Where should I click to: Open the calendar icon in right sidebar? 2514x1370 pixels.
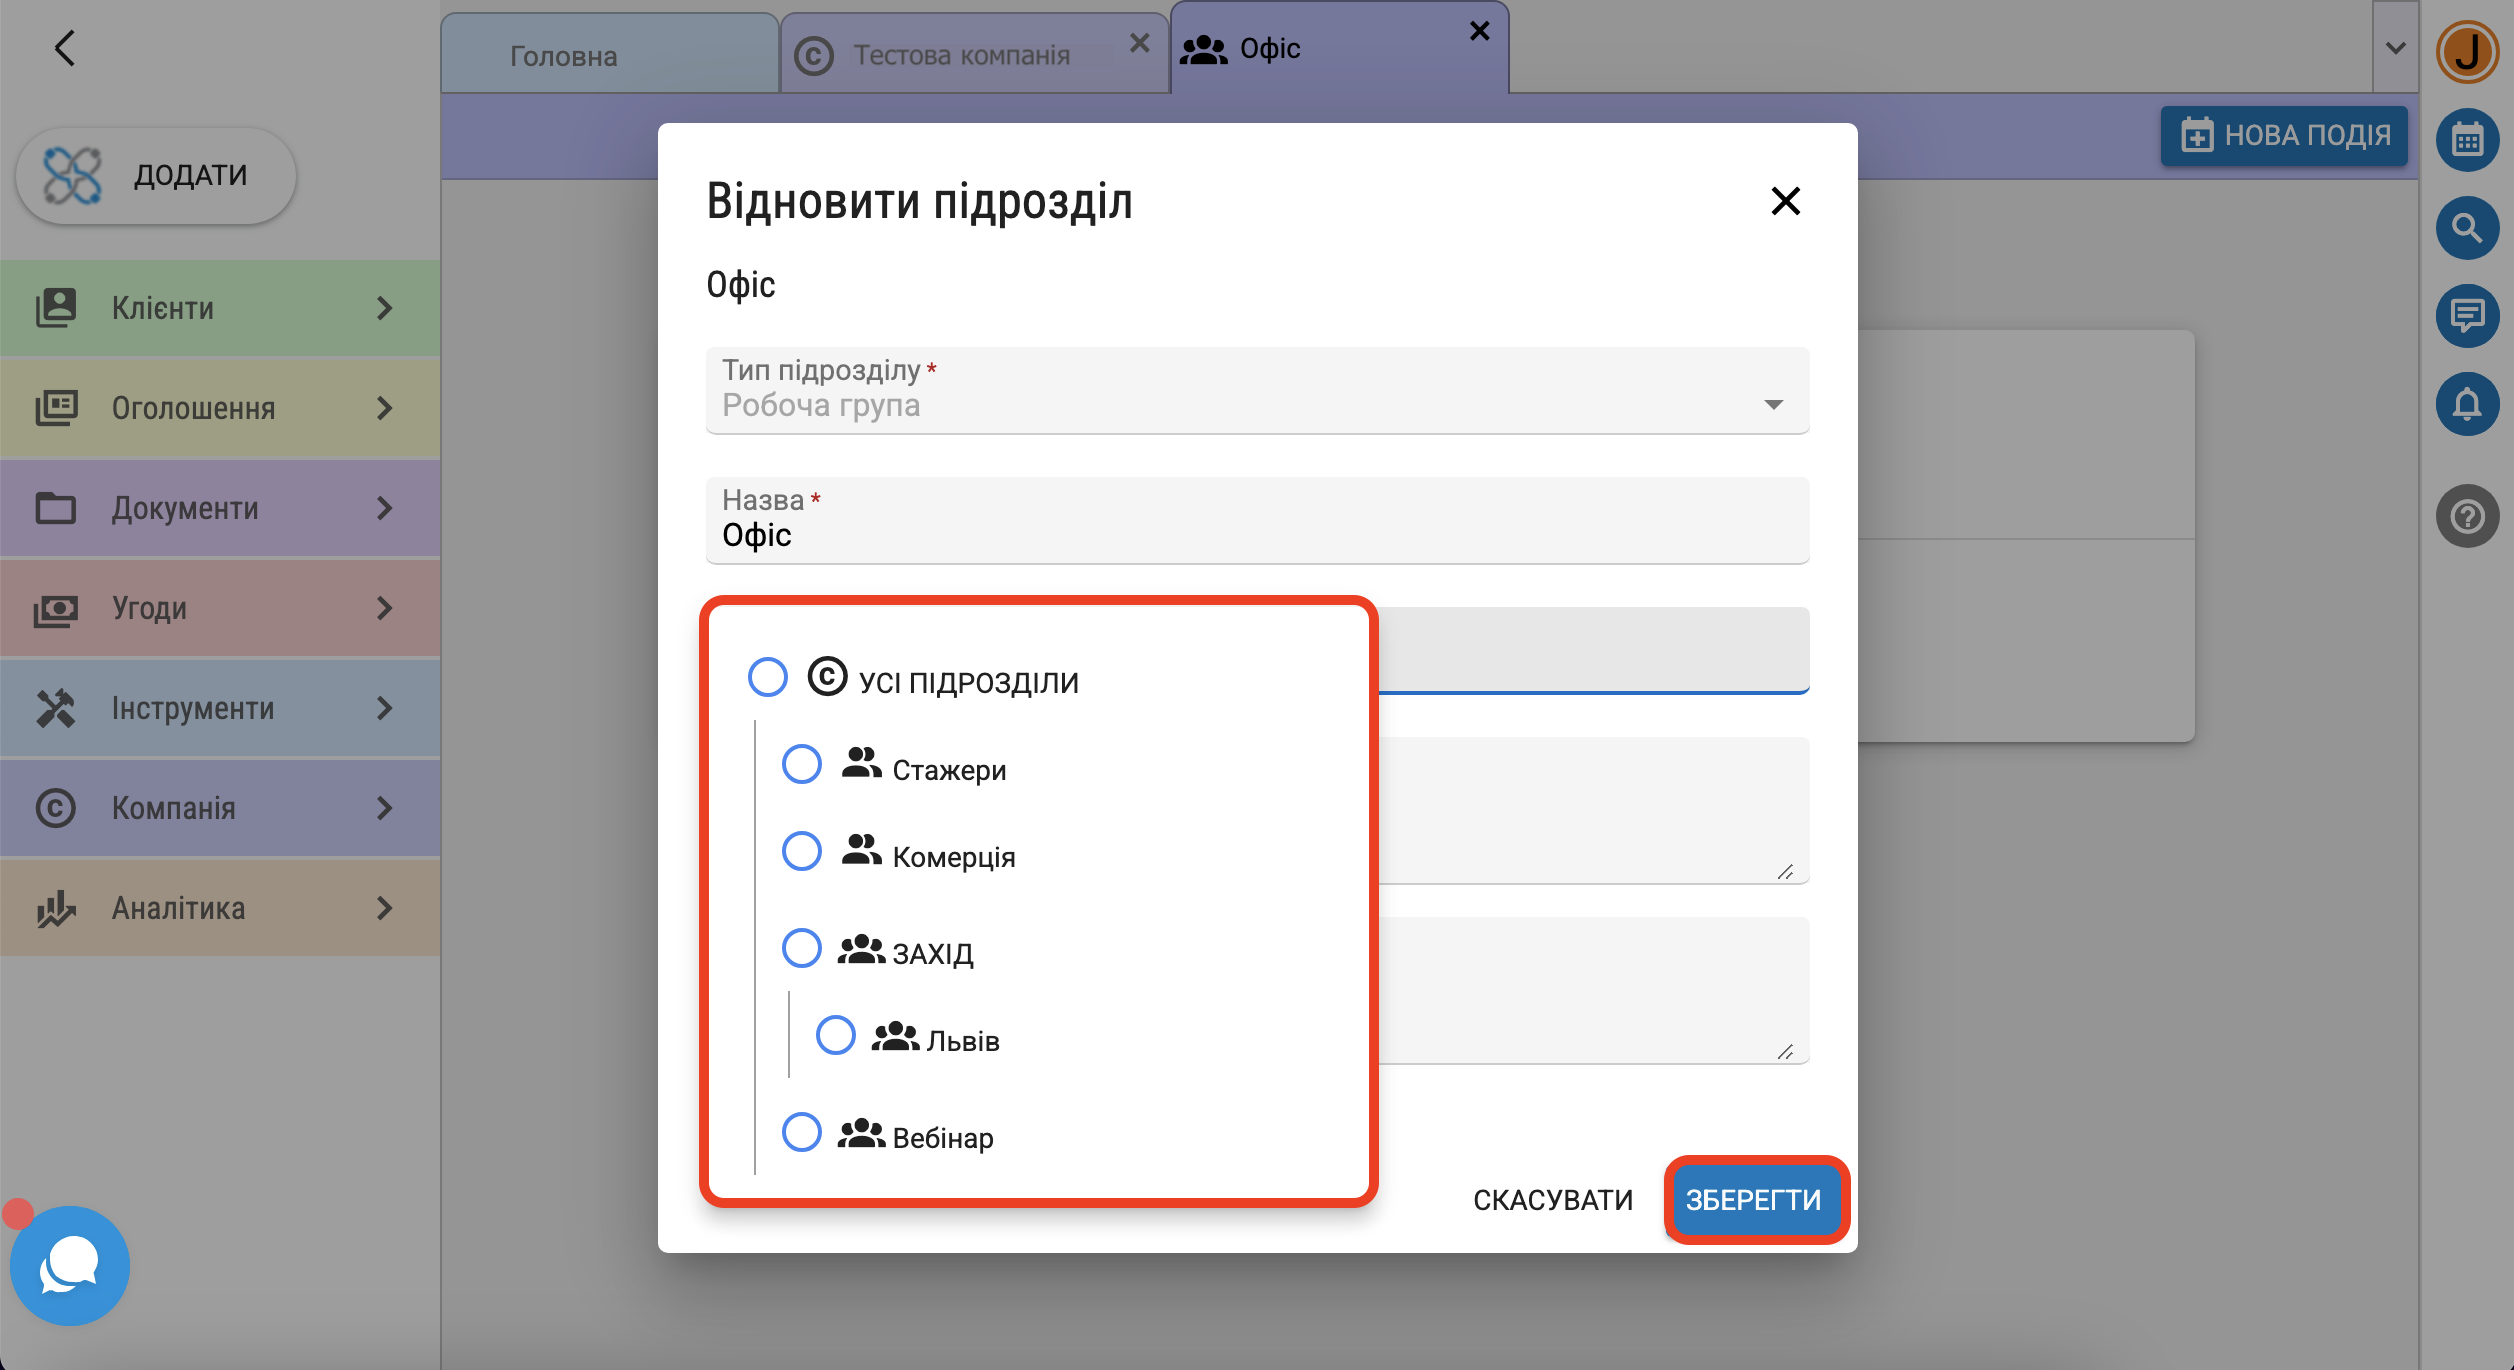coord(2467,140)
